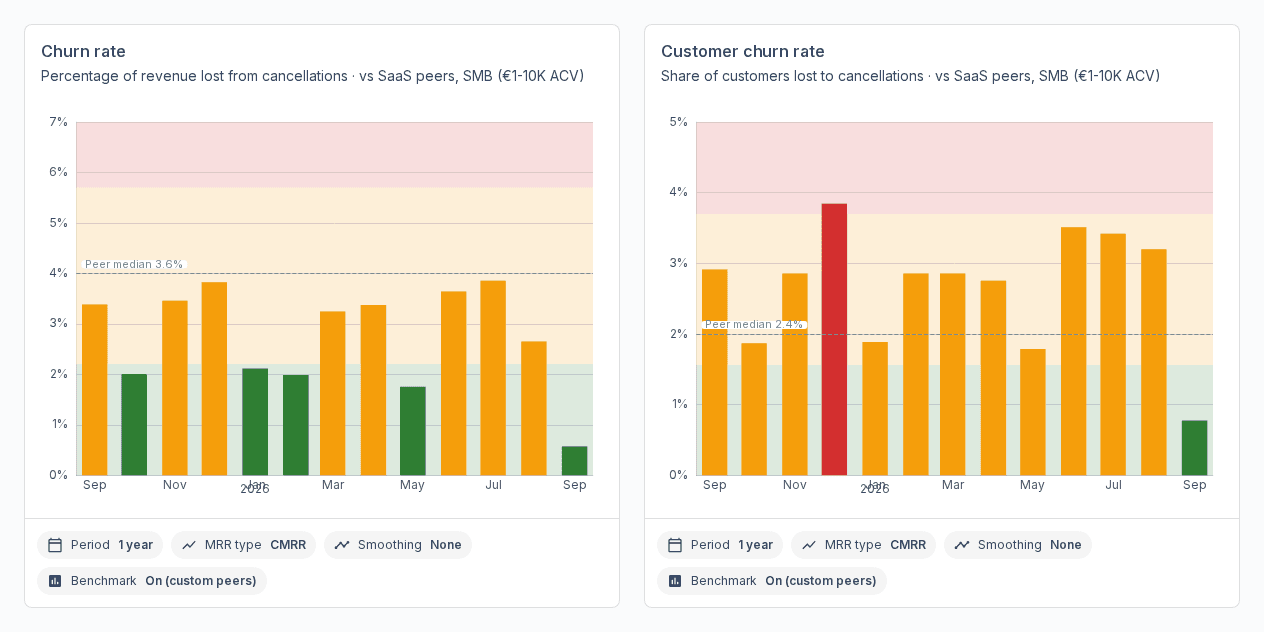Open Smoothing None in Customer churn rate card

pos(1018,545)
